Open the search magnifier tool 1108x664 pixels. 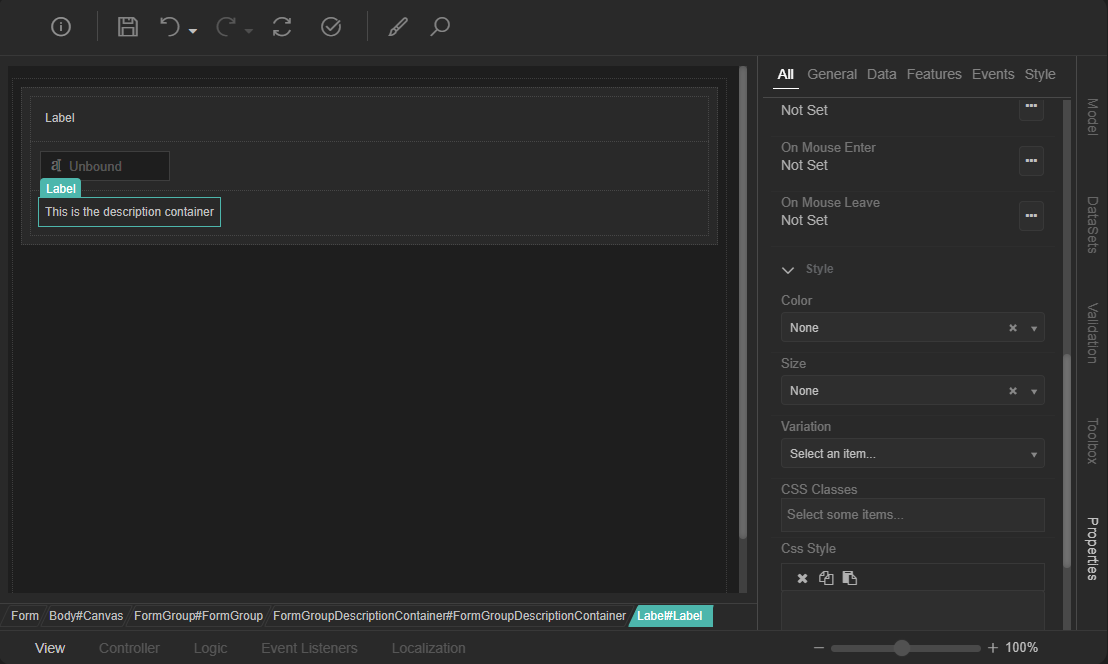440,27
